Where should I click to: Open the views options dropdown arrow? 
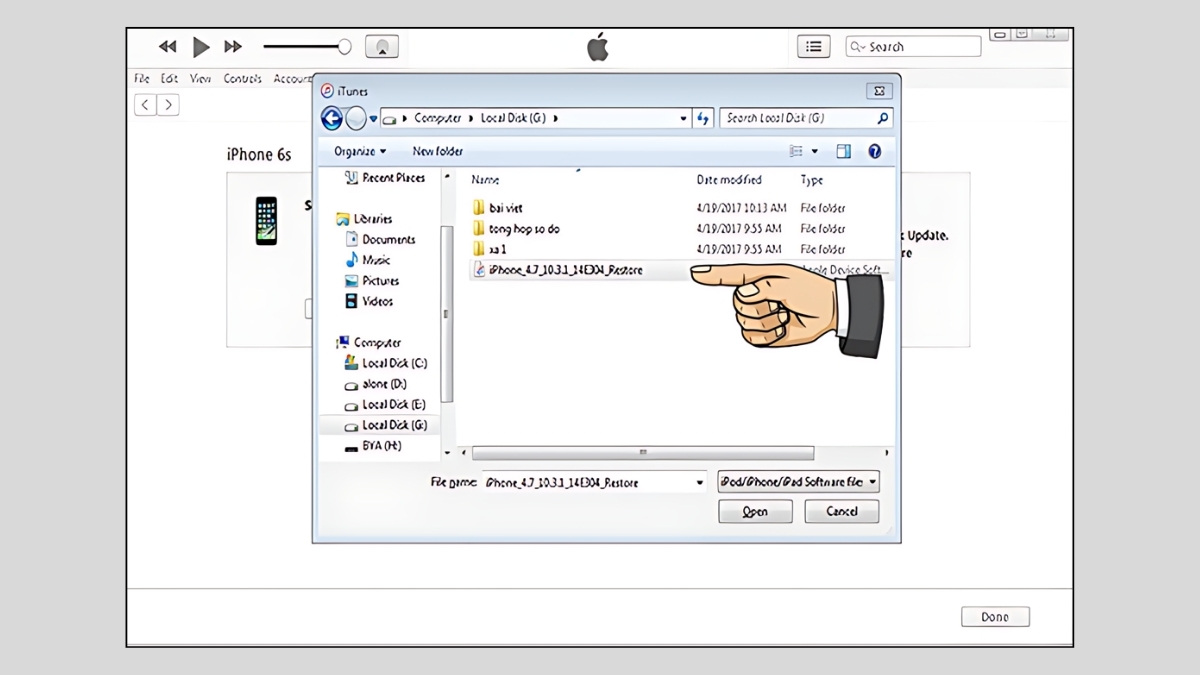click(815, 151)
